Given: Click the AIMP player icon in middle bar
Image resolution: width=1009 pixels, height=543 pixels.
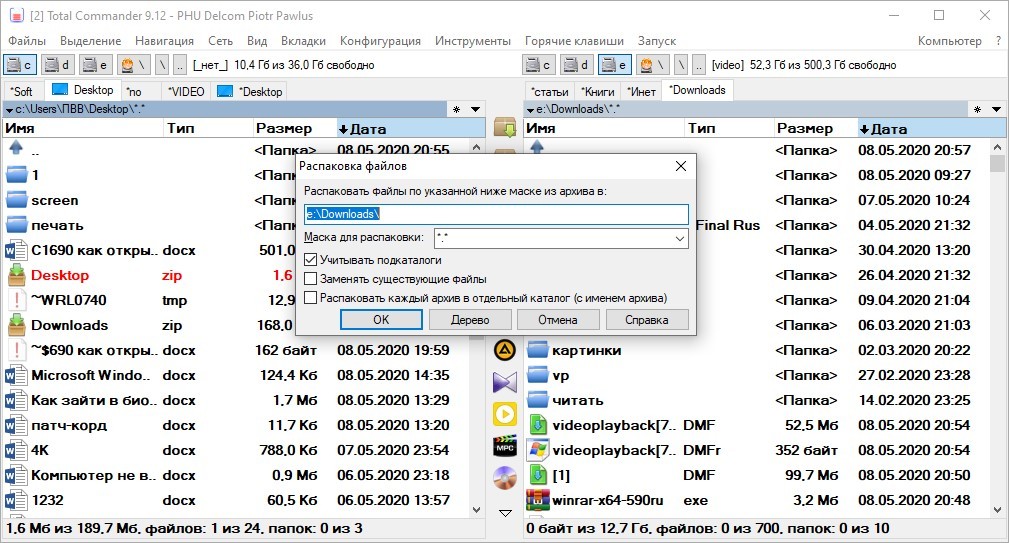Looking at the screenshot, I should click(x=505, y=350).
